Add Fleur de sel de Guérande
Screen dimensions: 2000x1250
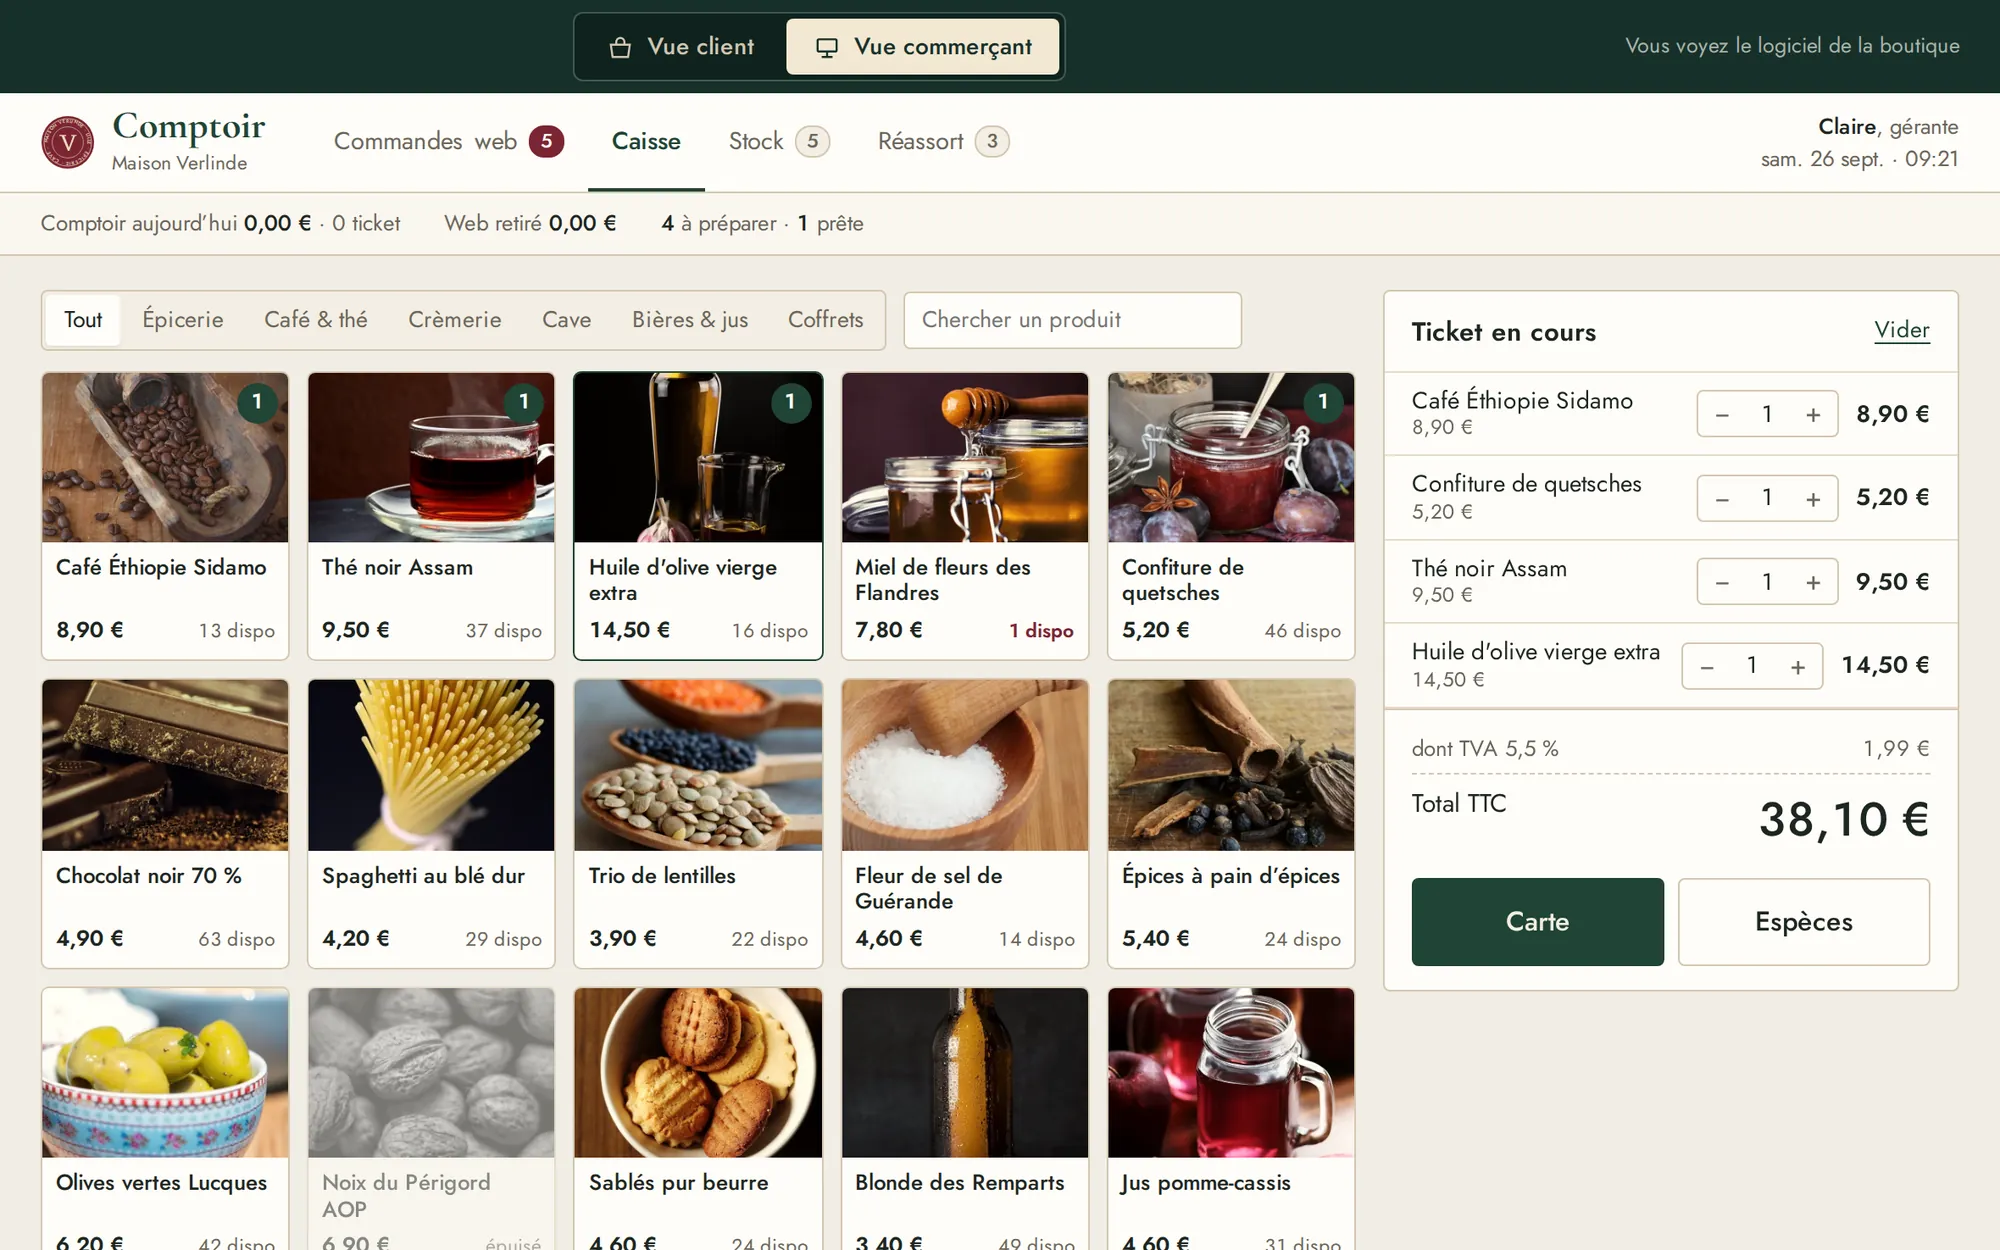pyautogui.click(x=965, y=824)
